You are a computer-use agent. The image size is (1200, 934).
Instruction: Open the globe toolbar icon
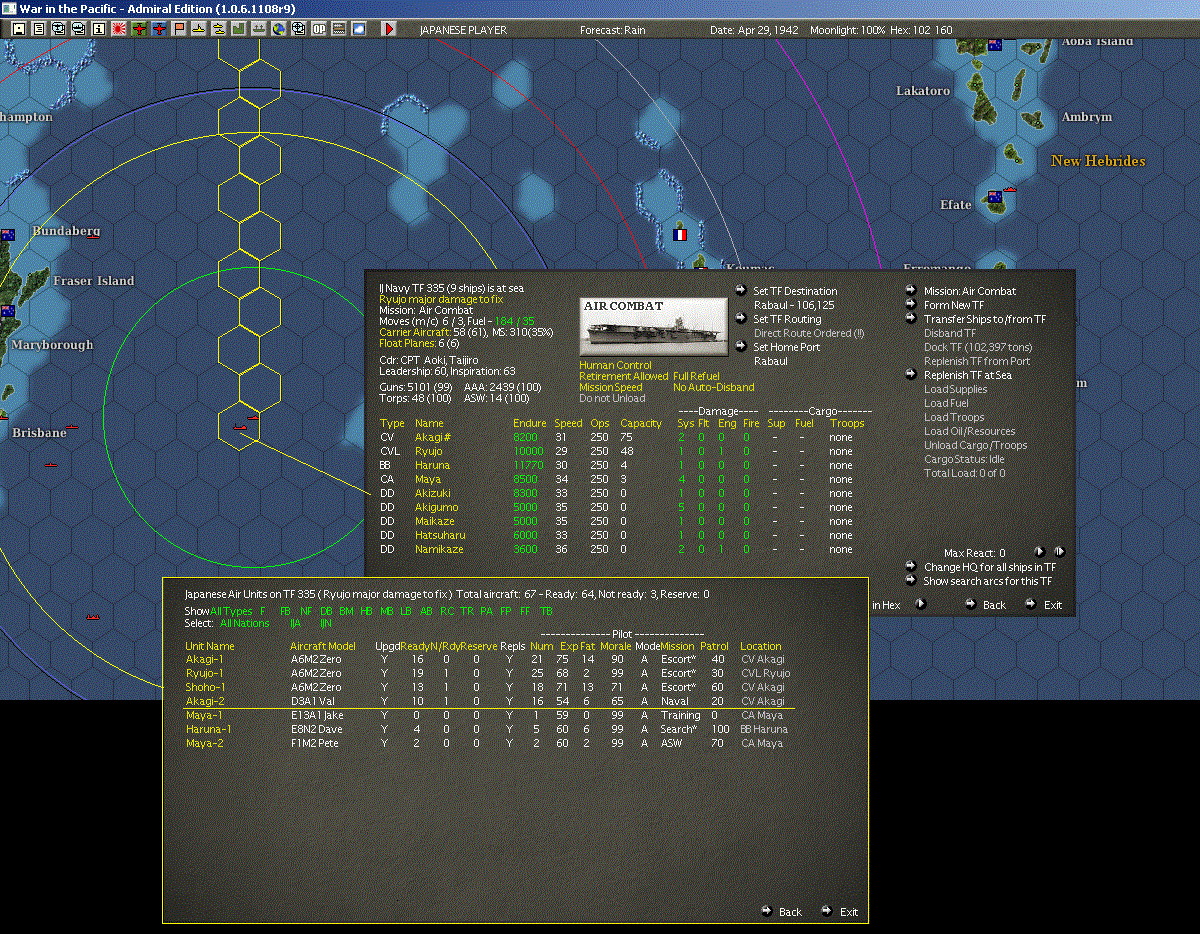click(x=278, y=29)
